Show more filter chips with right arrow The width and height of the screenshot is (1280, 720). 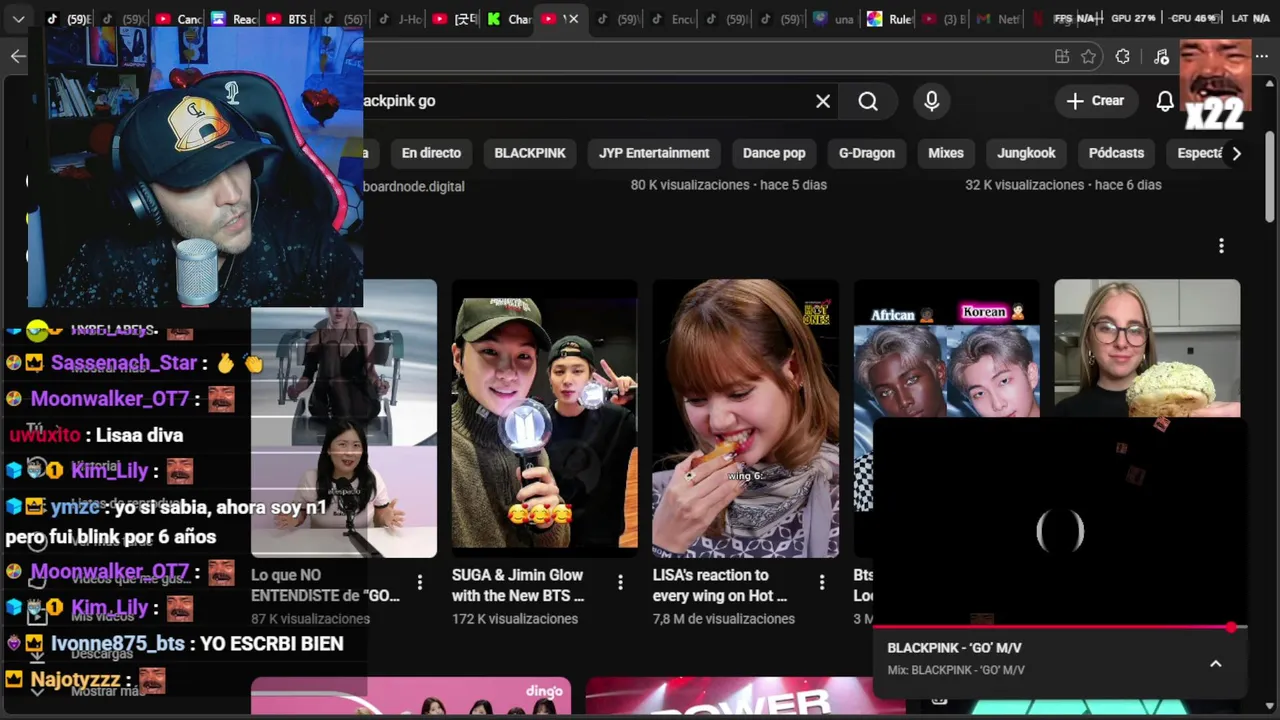(x=1236, y=153)
